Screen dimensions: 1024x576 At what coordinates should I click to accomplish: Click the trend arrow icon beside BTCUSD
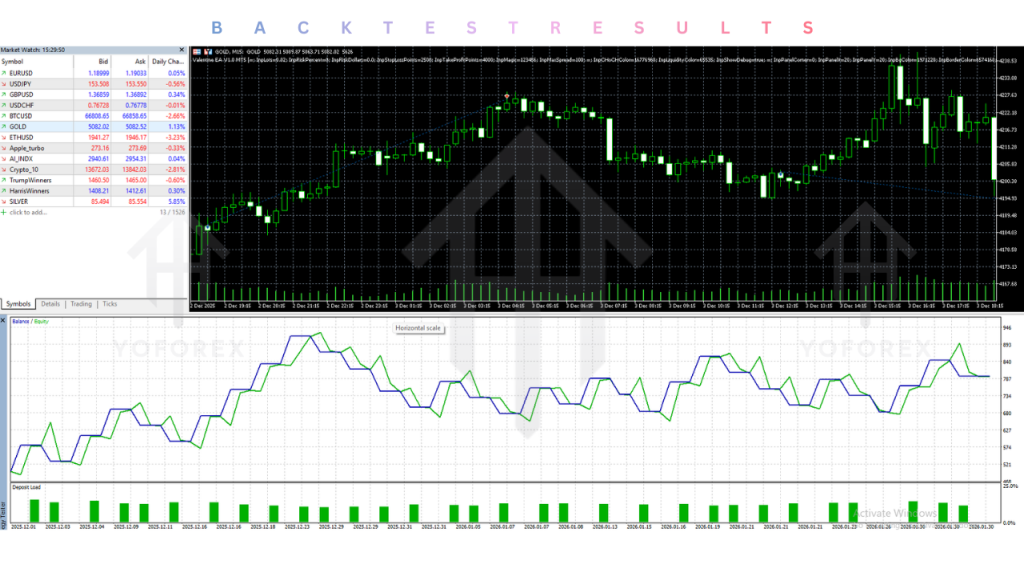pos(5,117)
